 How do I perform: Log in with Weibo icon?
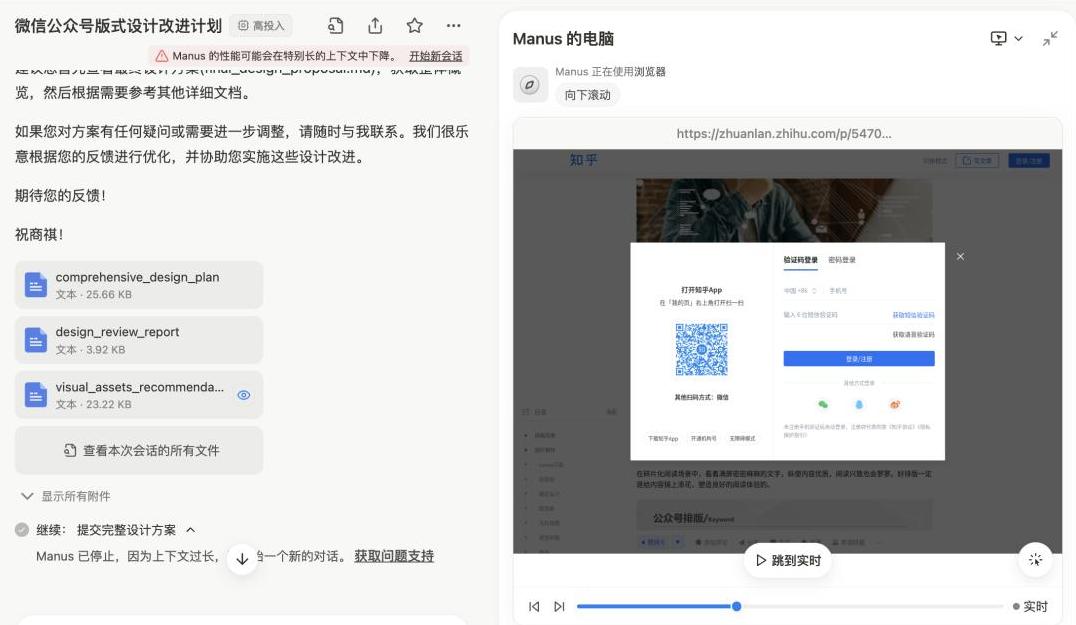895,405
